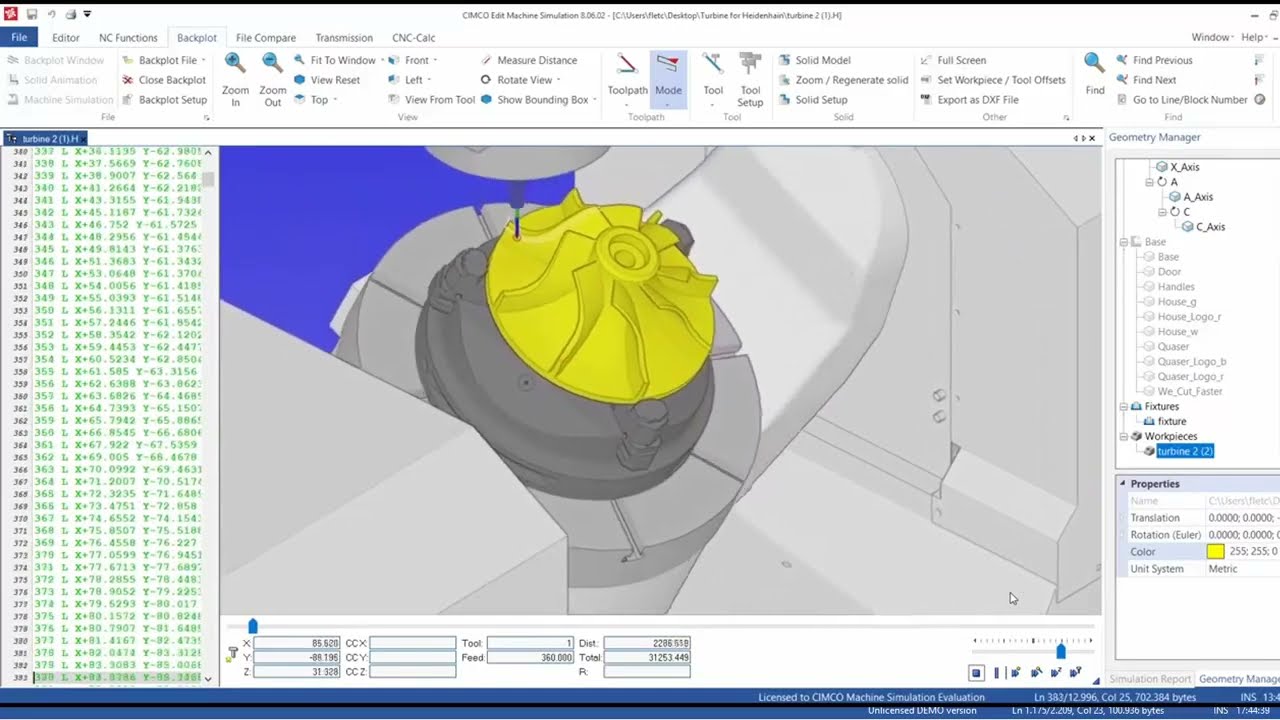1280x720 pixels.
Task: Select A_Axis in geometry tree
Action: (1198, 197)
